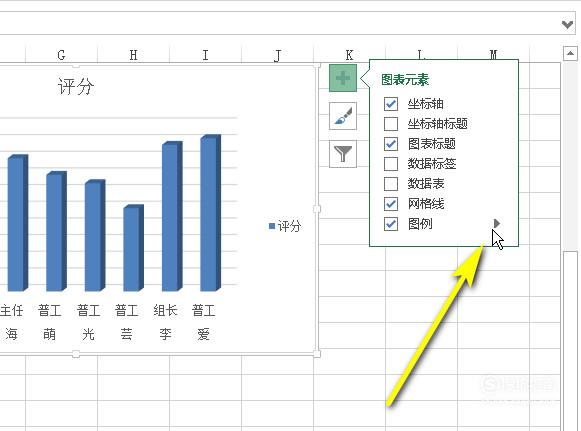Uncheck the 图例 checkbox
Image resolution: width=581 pixels, height=431 pixels.
click(x=391, y=224)
